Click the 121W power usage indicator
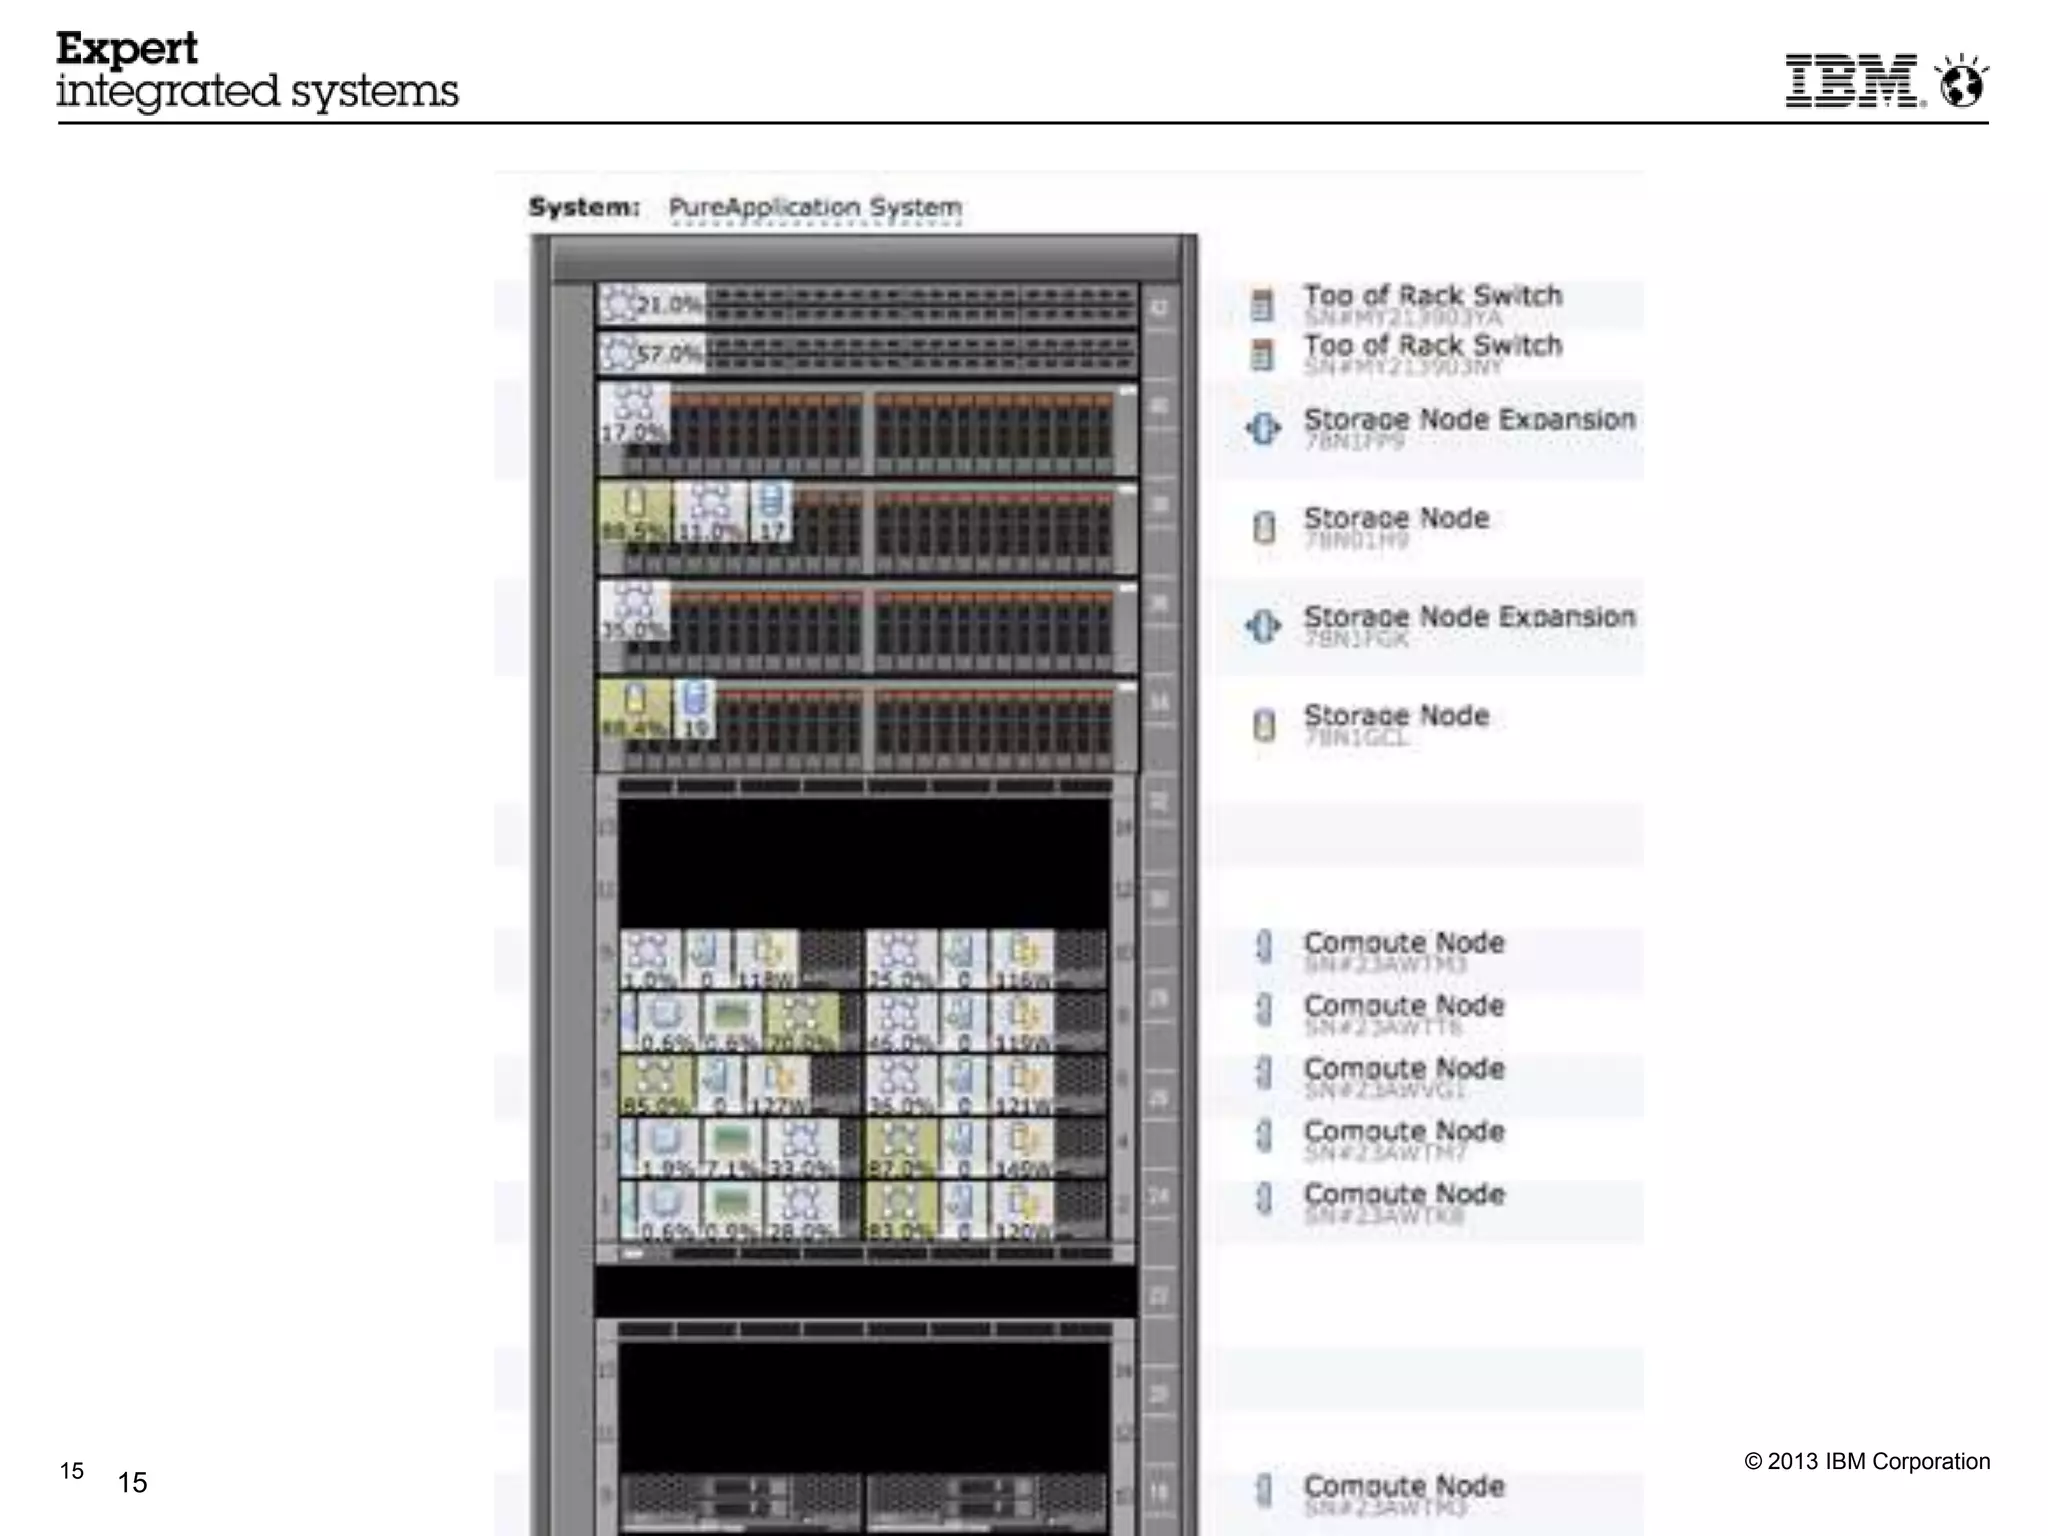Image resolution: width=2048 pixels, height=1536 pixels. tap(1021, 1084)
